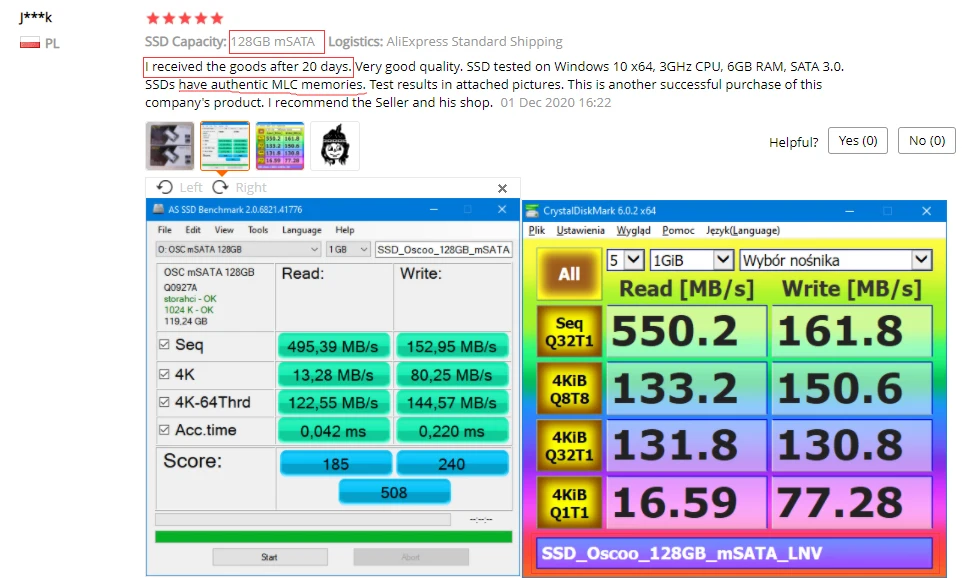This screenshot has width=973, height=578.
Task: Click the All button in CrystalDiskMark
Action: click(569, 274)
